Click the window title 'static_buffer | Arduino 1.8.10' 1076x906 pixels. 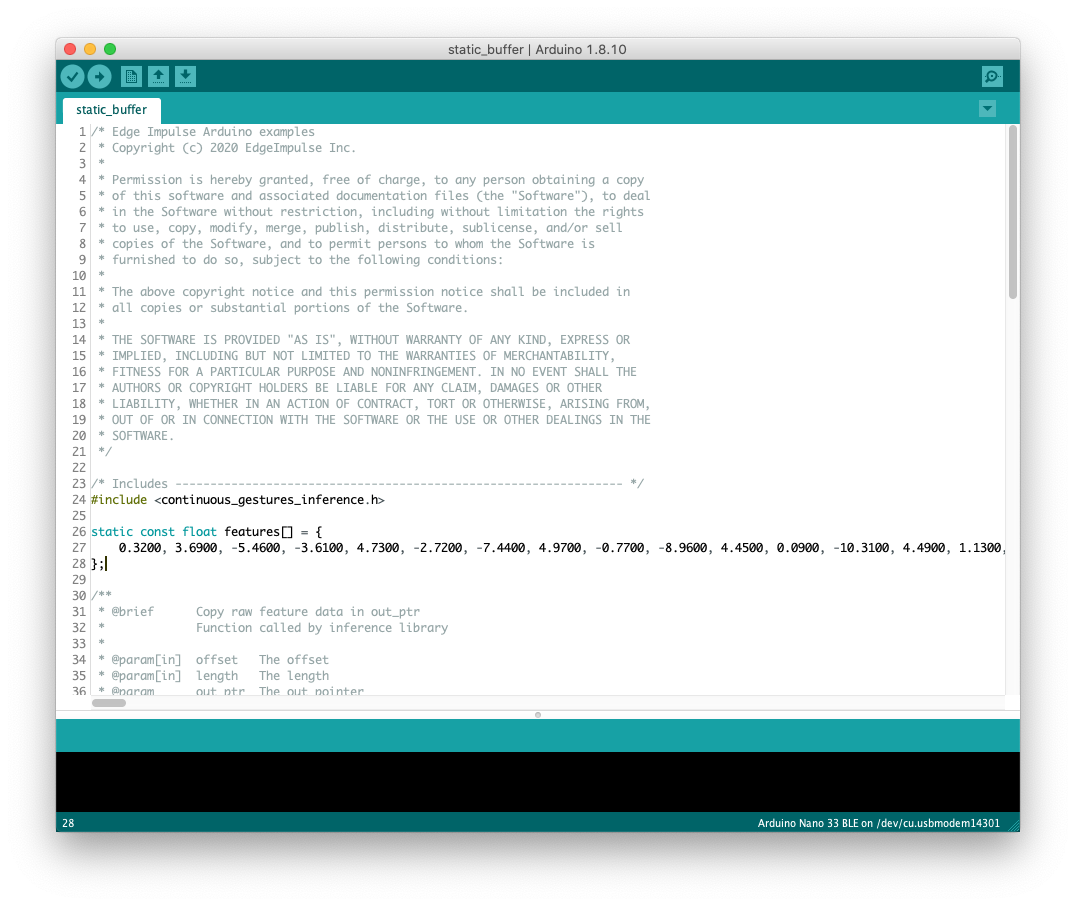point(537,49)
